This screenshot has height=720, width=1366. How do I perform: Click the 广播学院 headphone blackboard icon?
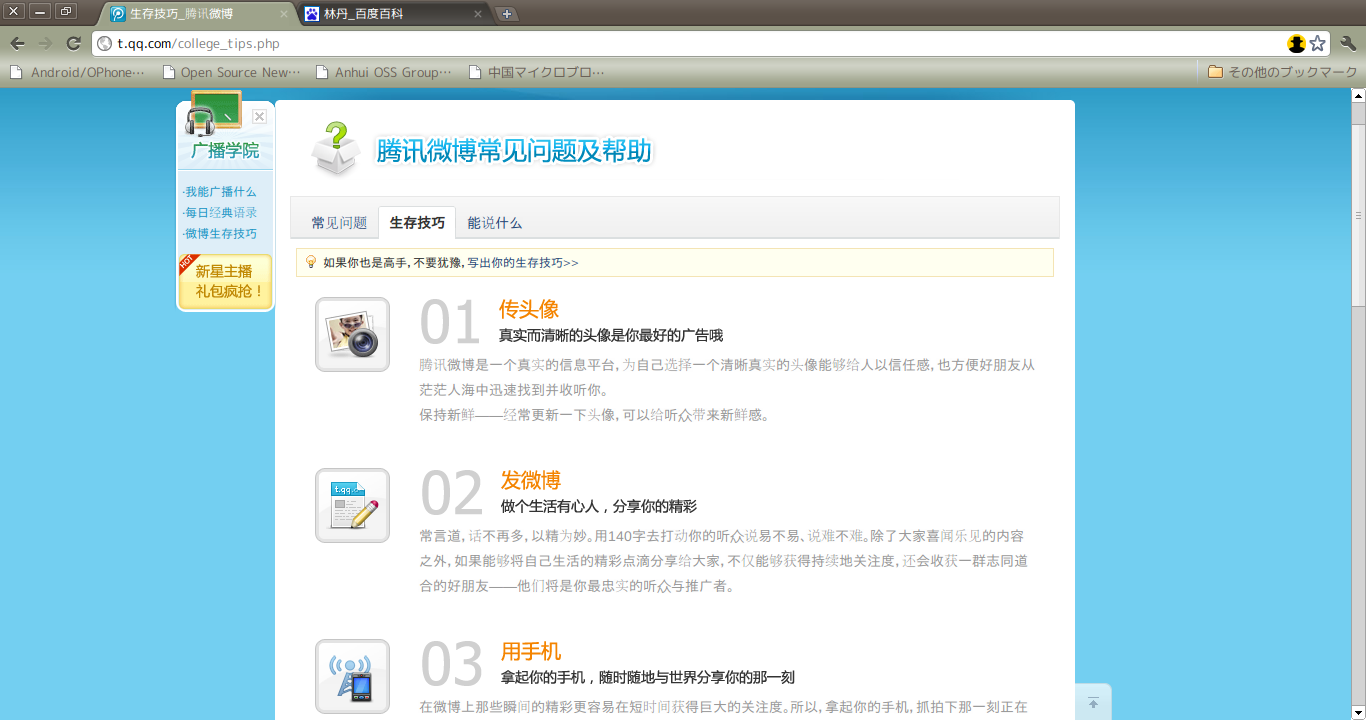click(213, 113)
